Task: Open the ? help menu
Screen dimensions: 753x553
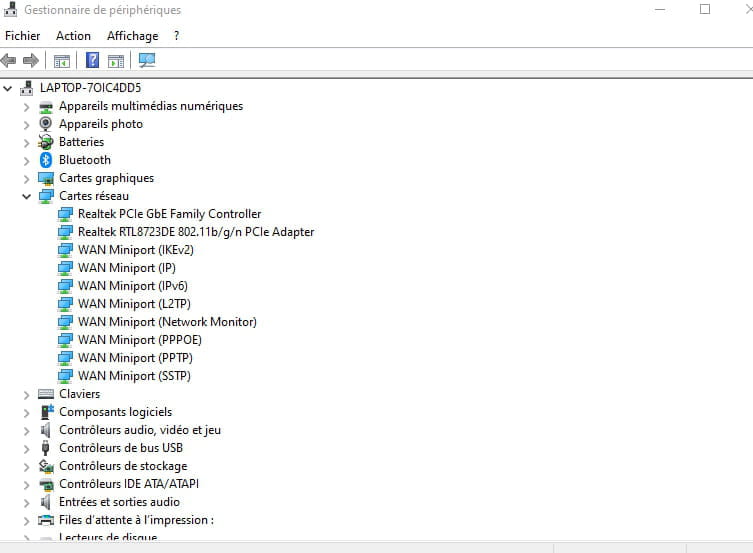Action: click(177, 36)
